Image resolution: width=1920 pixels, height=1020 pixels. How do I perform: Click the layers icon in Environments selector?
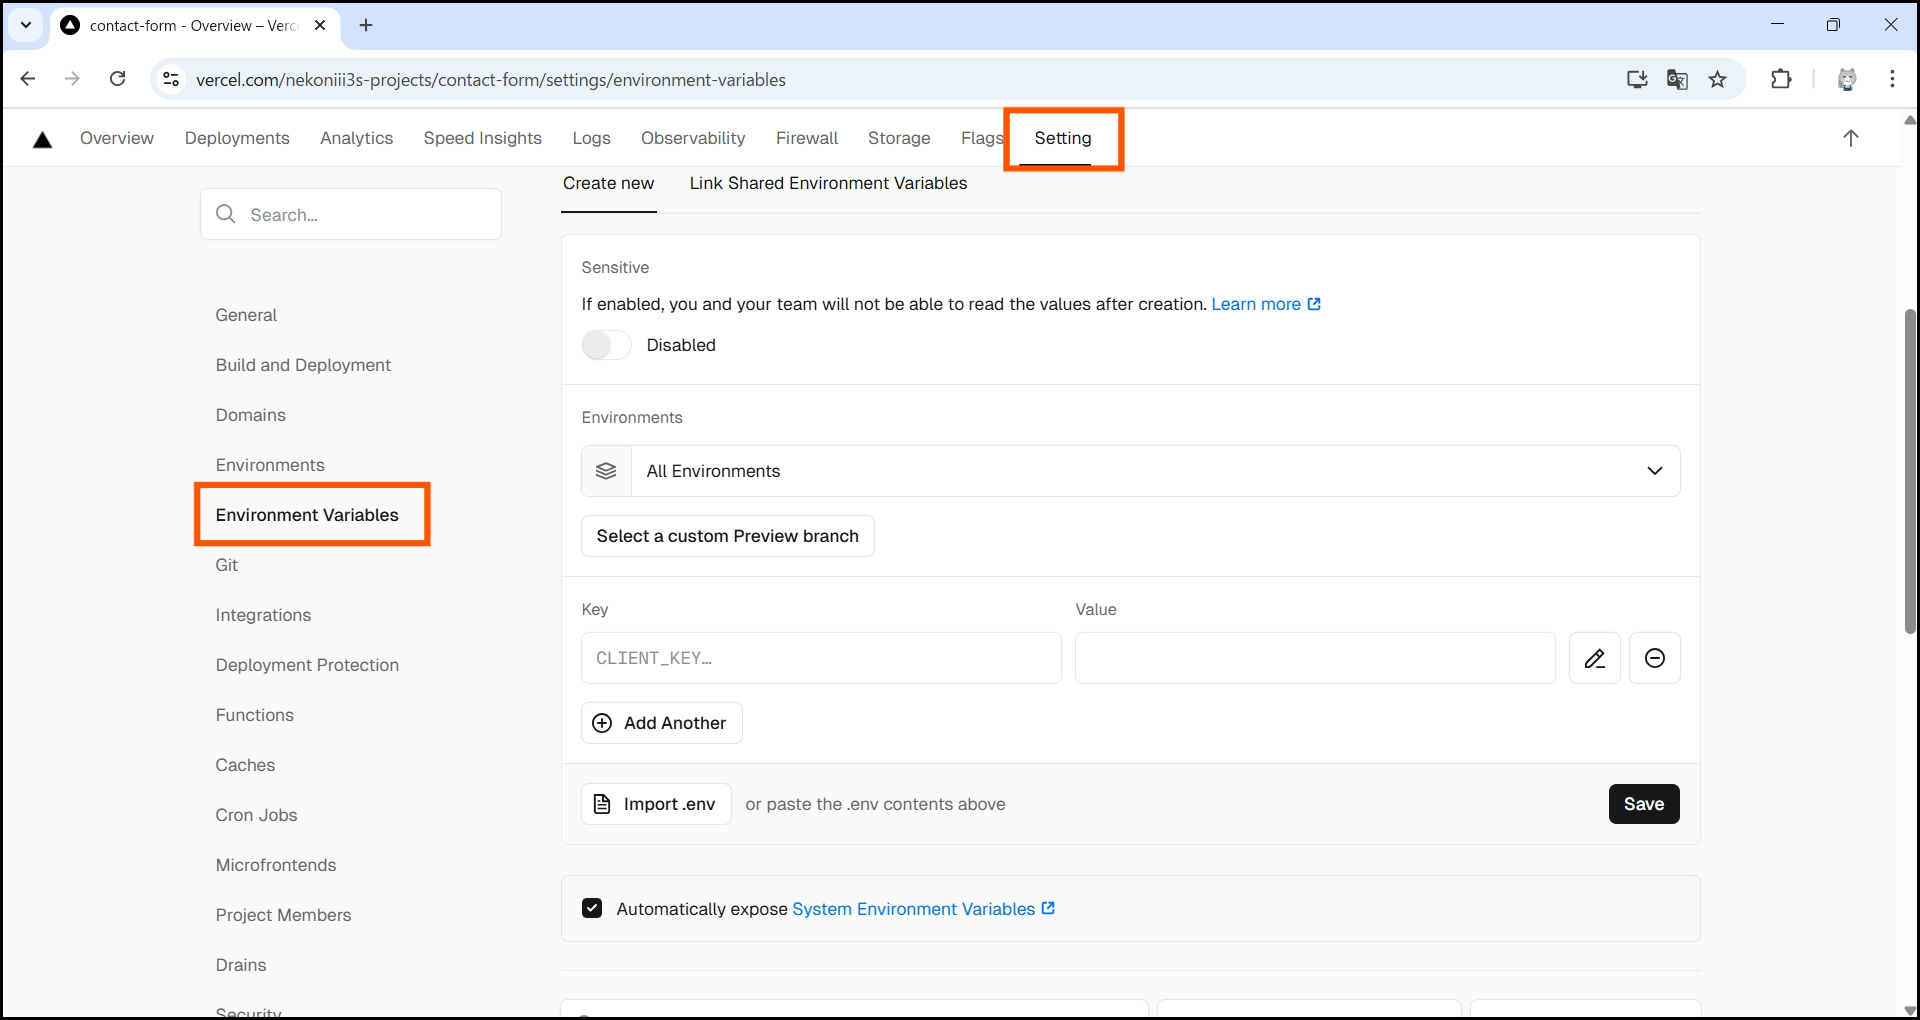(x=606, y=471)
